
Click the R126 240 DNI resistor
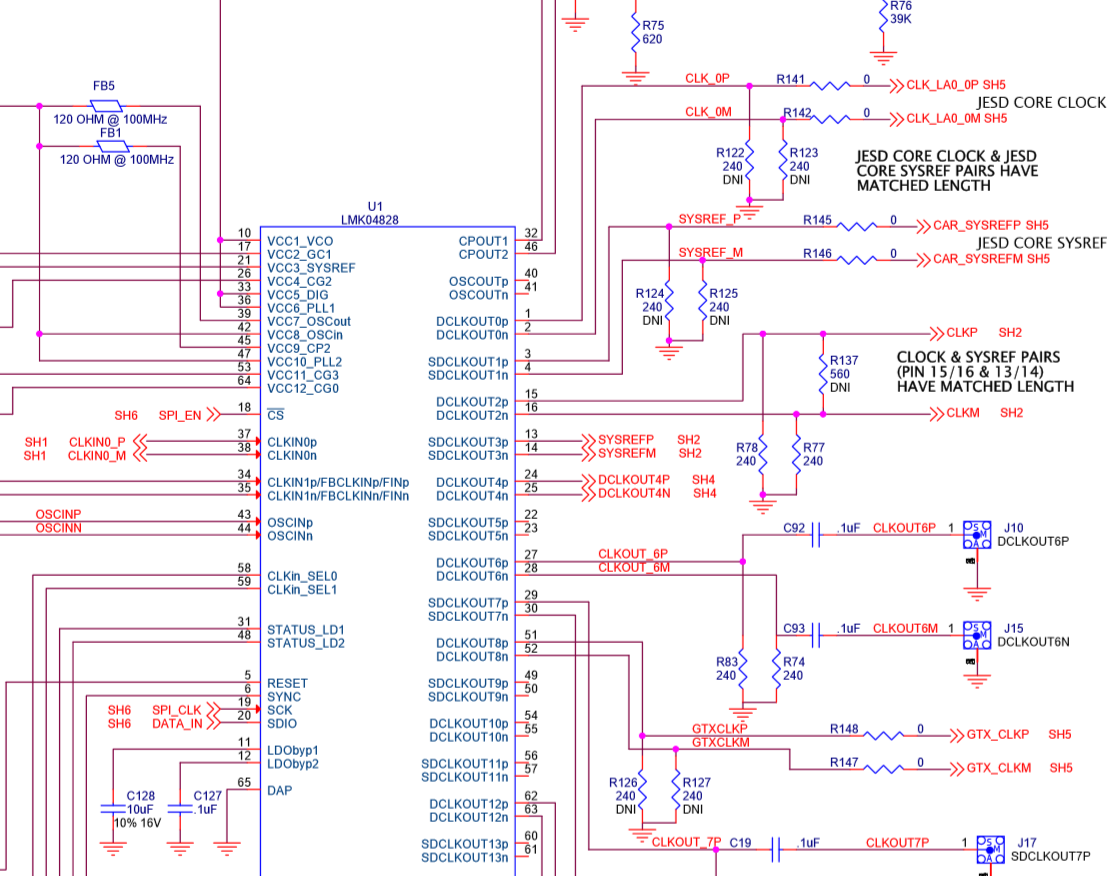[641, 788]
